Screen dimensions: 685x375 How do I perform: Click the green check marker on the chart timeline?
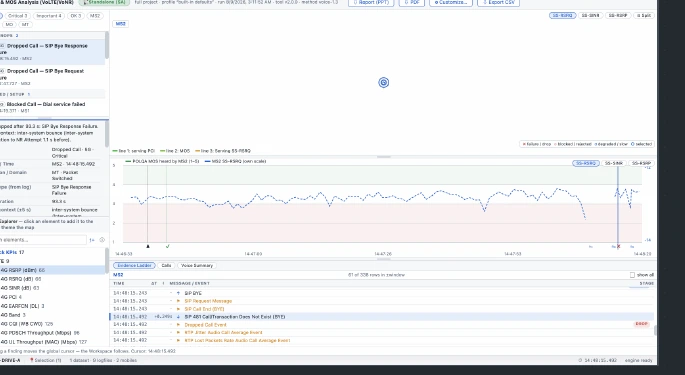(168, 246)
